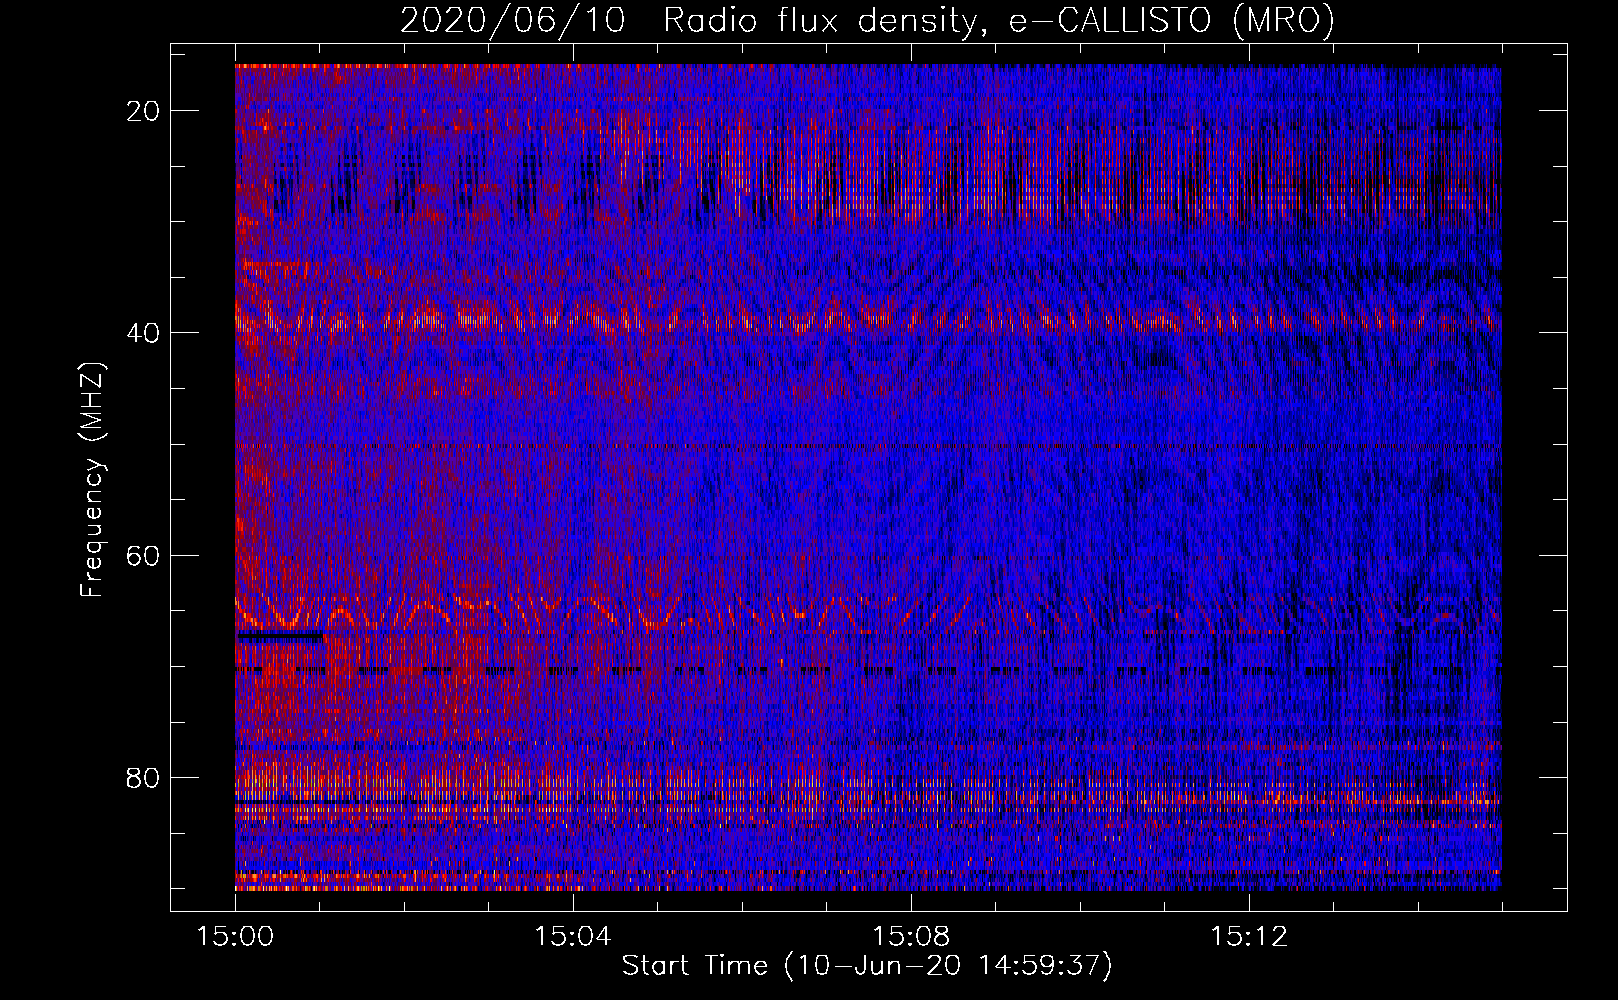The height and width of the screenshot is (1000, 1618).
Task: Click the plot title '2020/06/10 Radio flux density, e-CALLISTO (MRO)'
Action: coord(867,21)
